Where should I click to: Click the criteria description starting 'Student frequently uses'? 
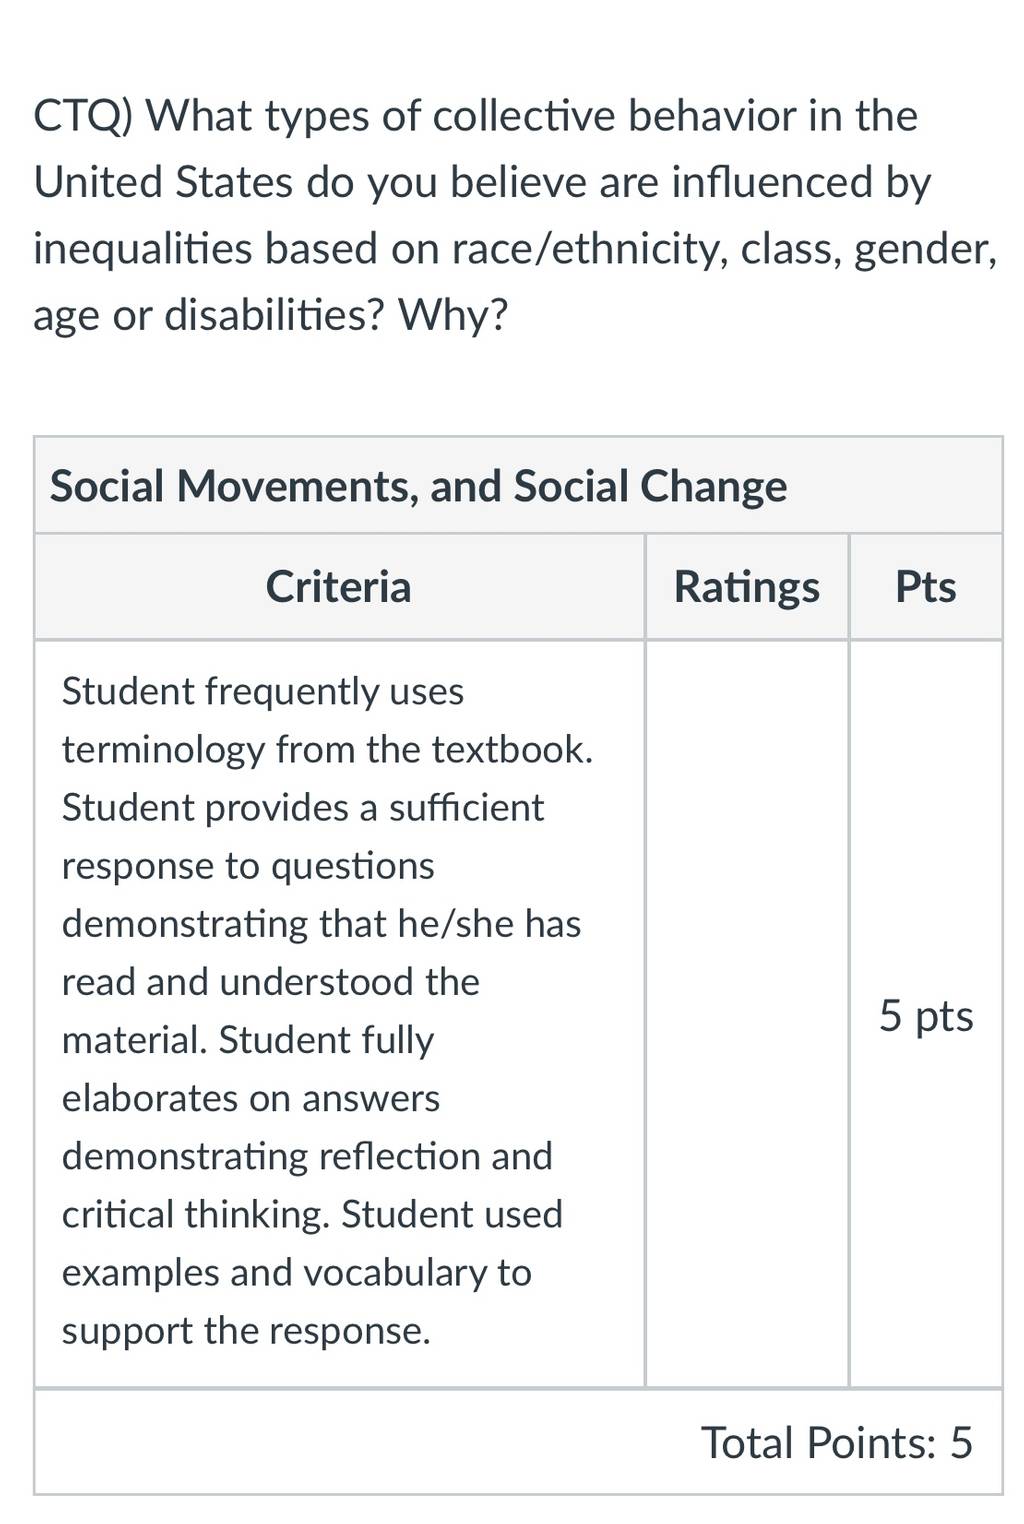[x=327, y=1011]
